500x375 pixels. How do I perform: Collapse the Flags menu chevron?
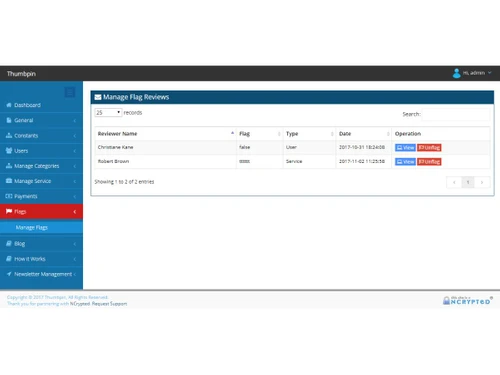[75, 212]
